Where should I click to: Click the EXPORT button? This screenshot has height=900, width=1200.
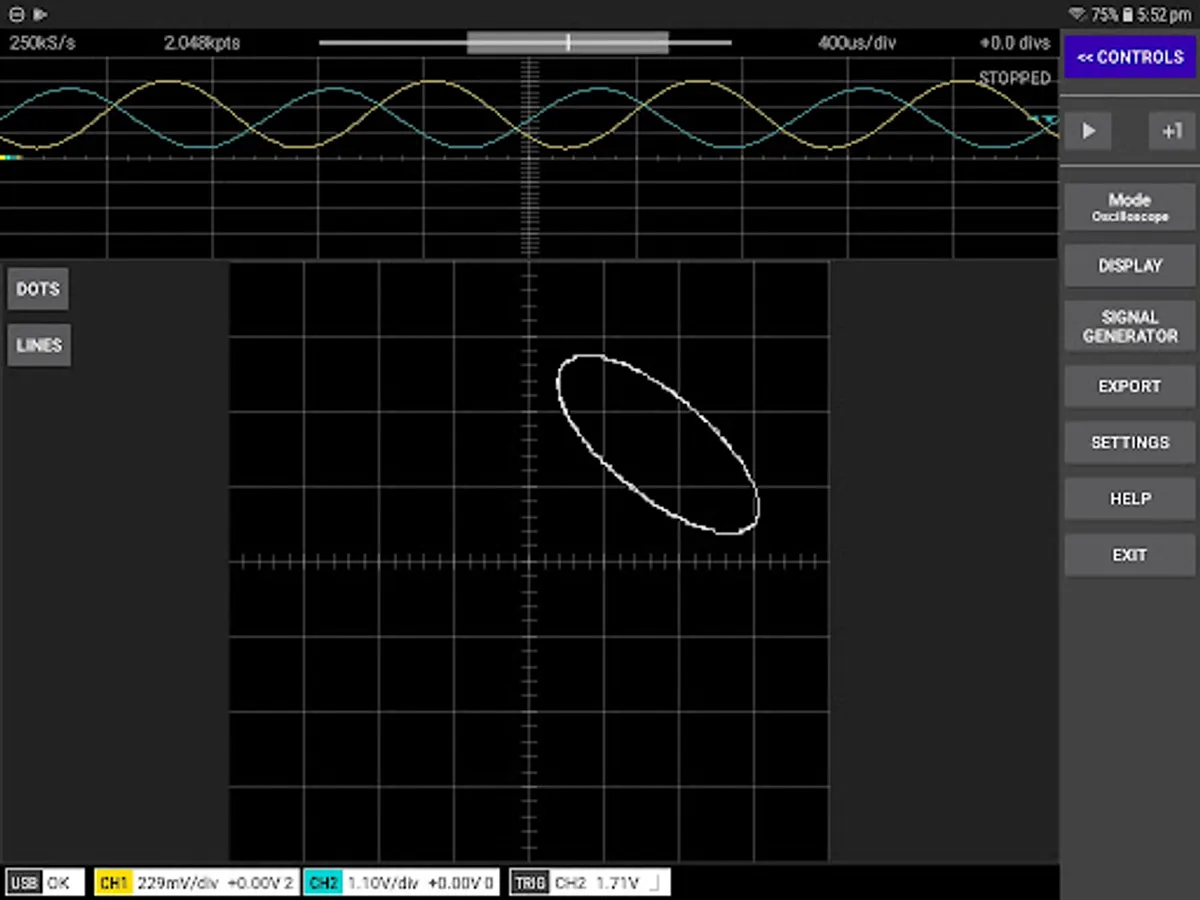pos(1129,386)
